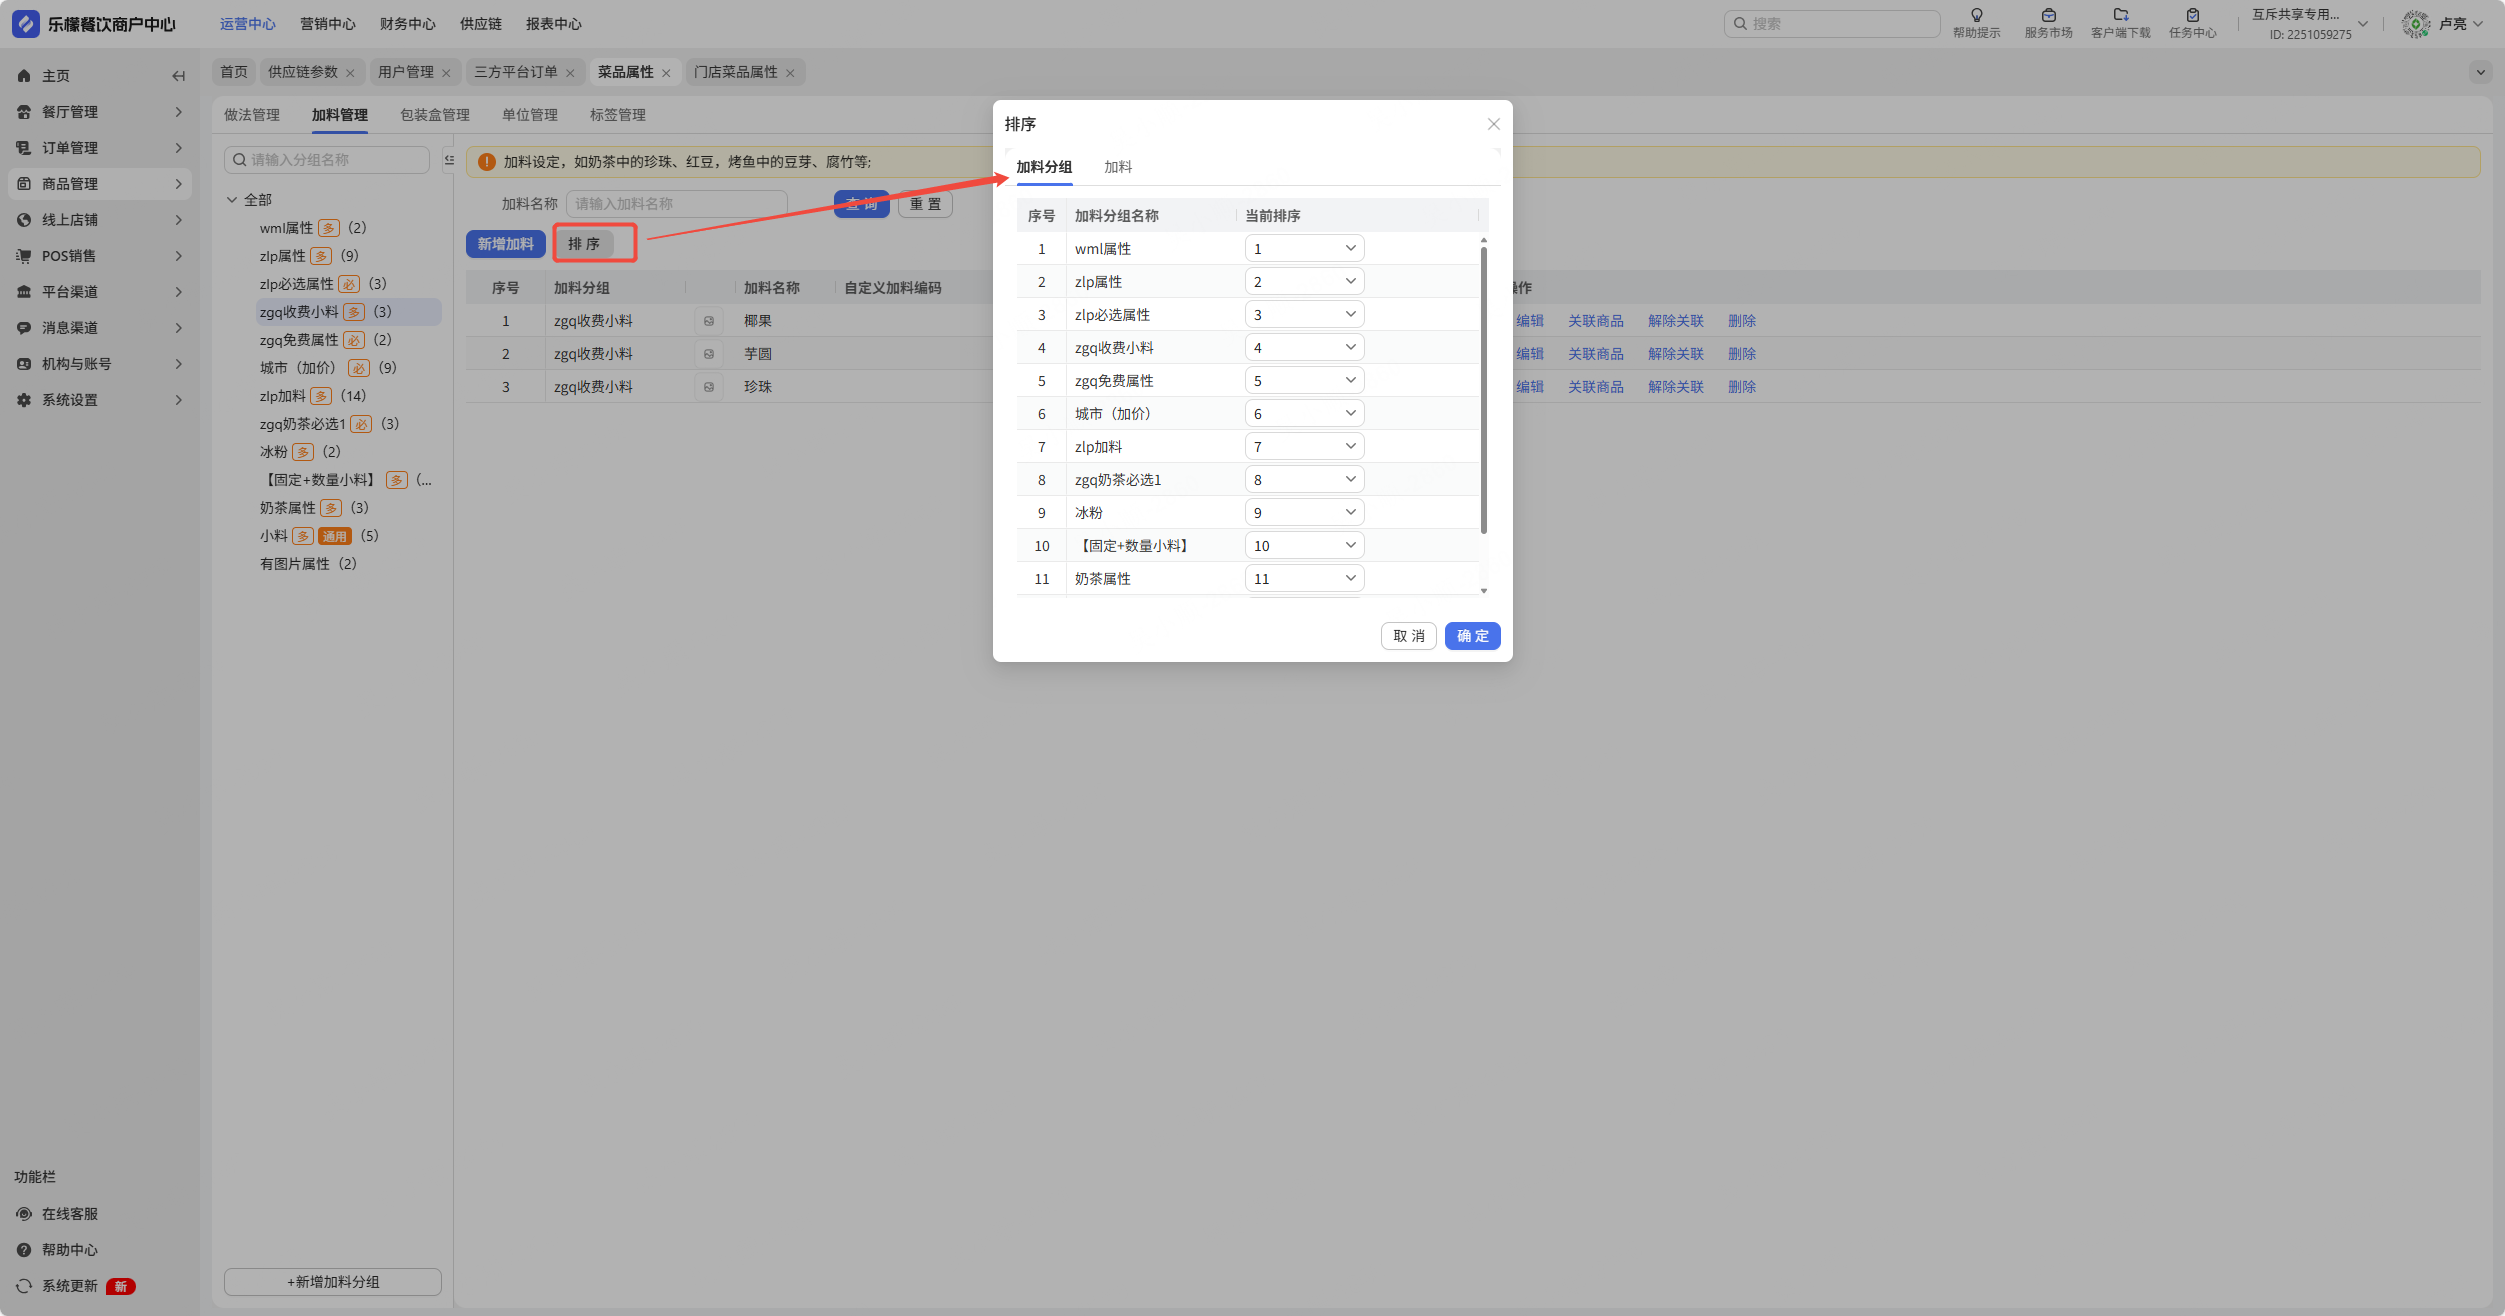Click the 帮助提示 lightbulb icon
Image resolution: width=2505 pixels, height=1316 pixels.
[1976, 15]
